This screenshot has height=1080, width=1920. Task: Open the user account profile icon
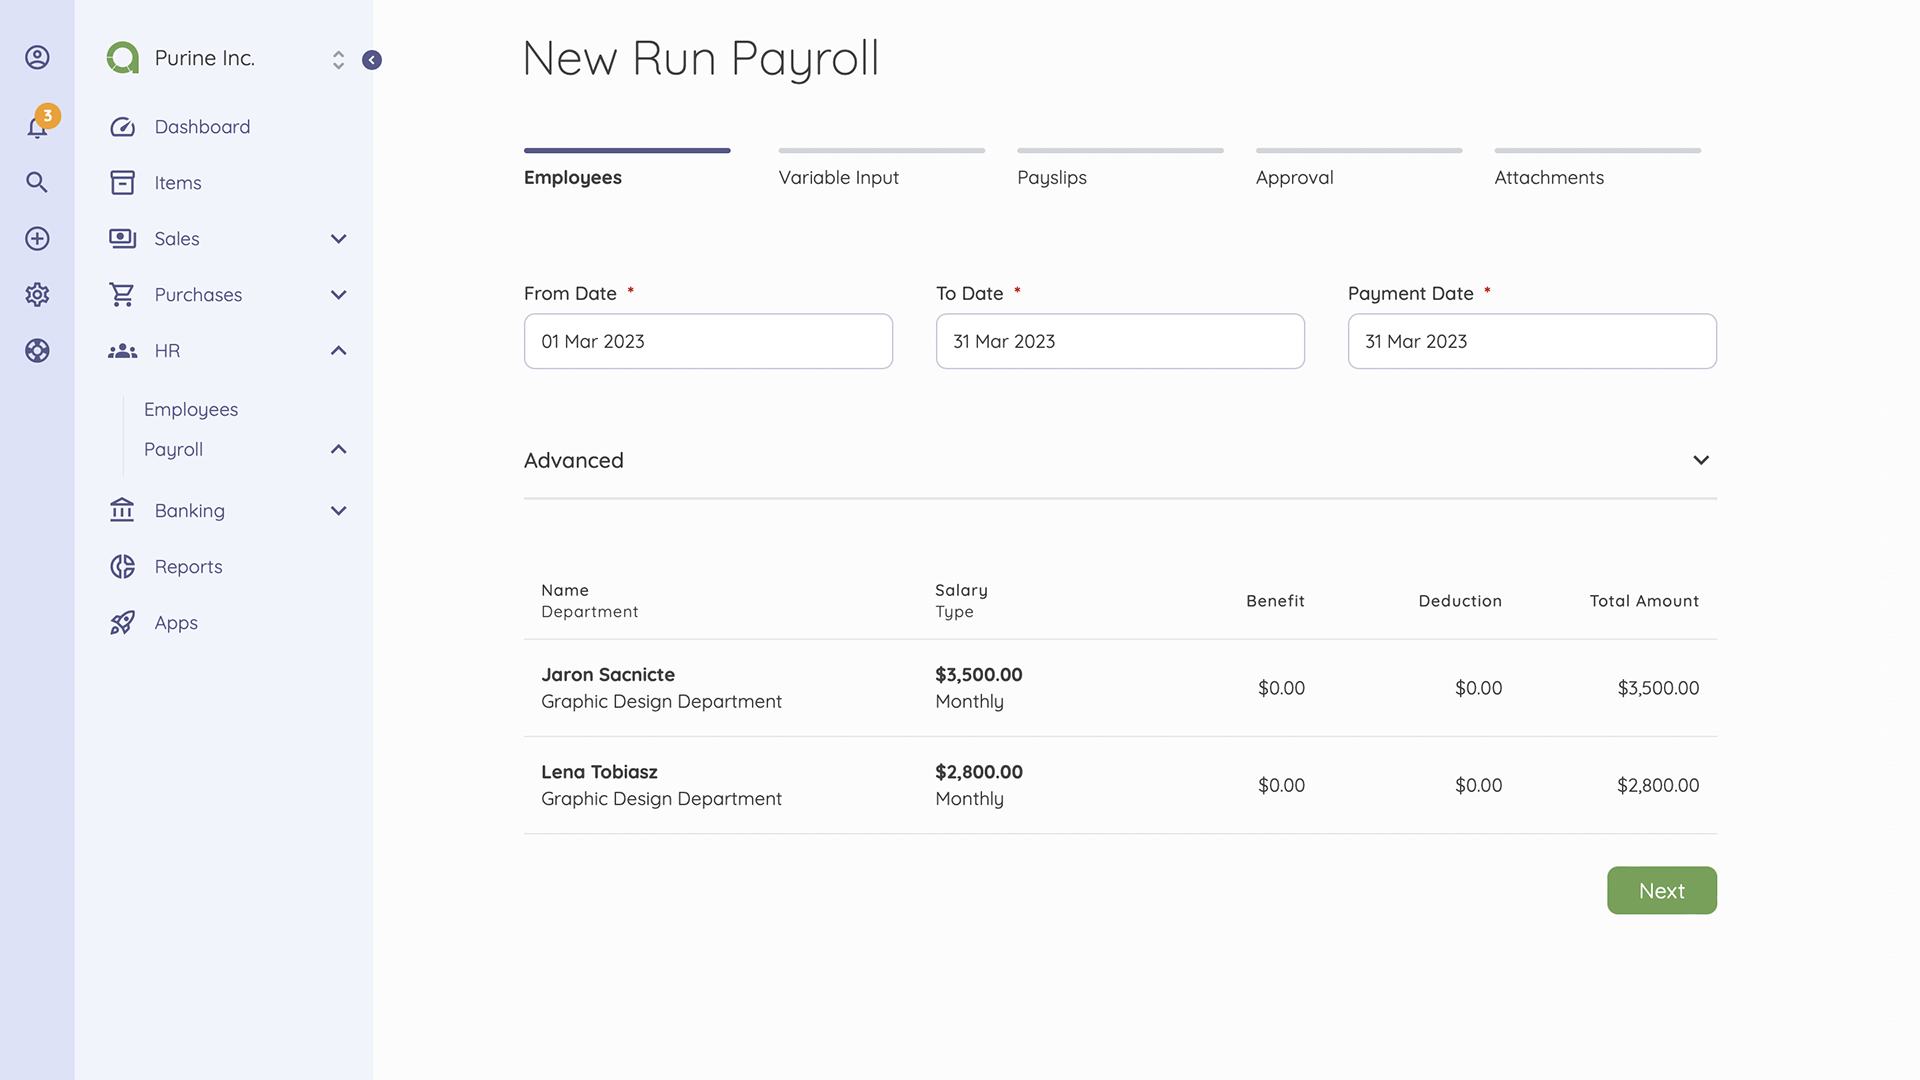[x=37, y=57]
